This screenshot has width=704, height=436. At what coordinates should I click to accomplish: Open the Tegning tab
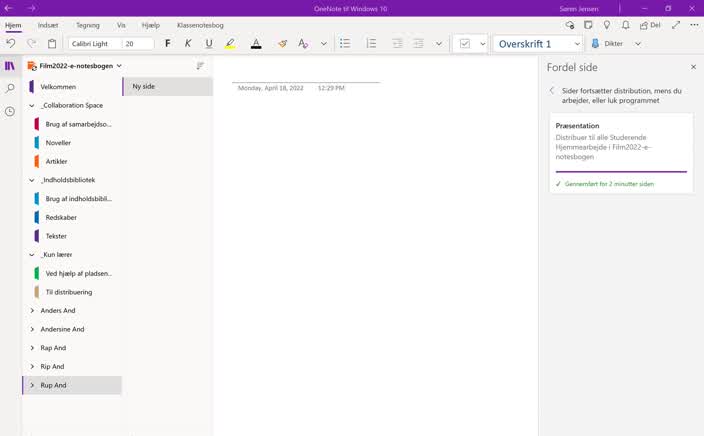88,25
